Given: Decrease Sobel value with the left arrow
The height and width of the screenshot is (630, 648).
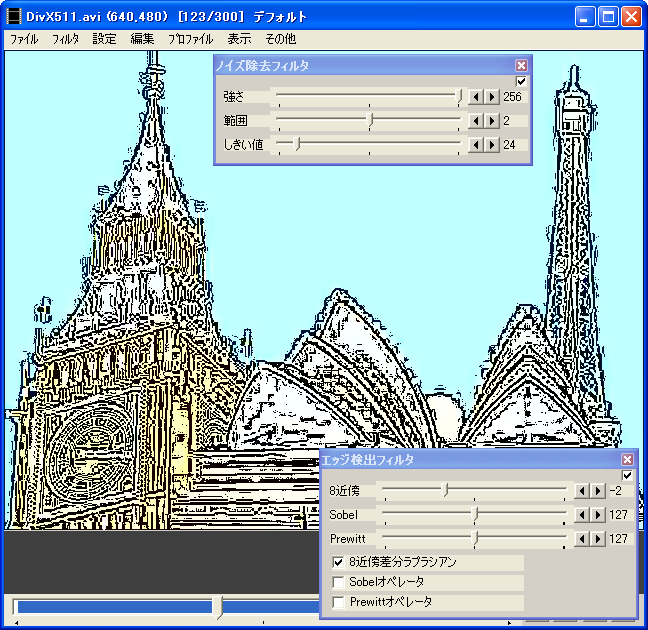Looking at the screenshot, I should [x=583, y=515].
